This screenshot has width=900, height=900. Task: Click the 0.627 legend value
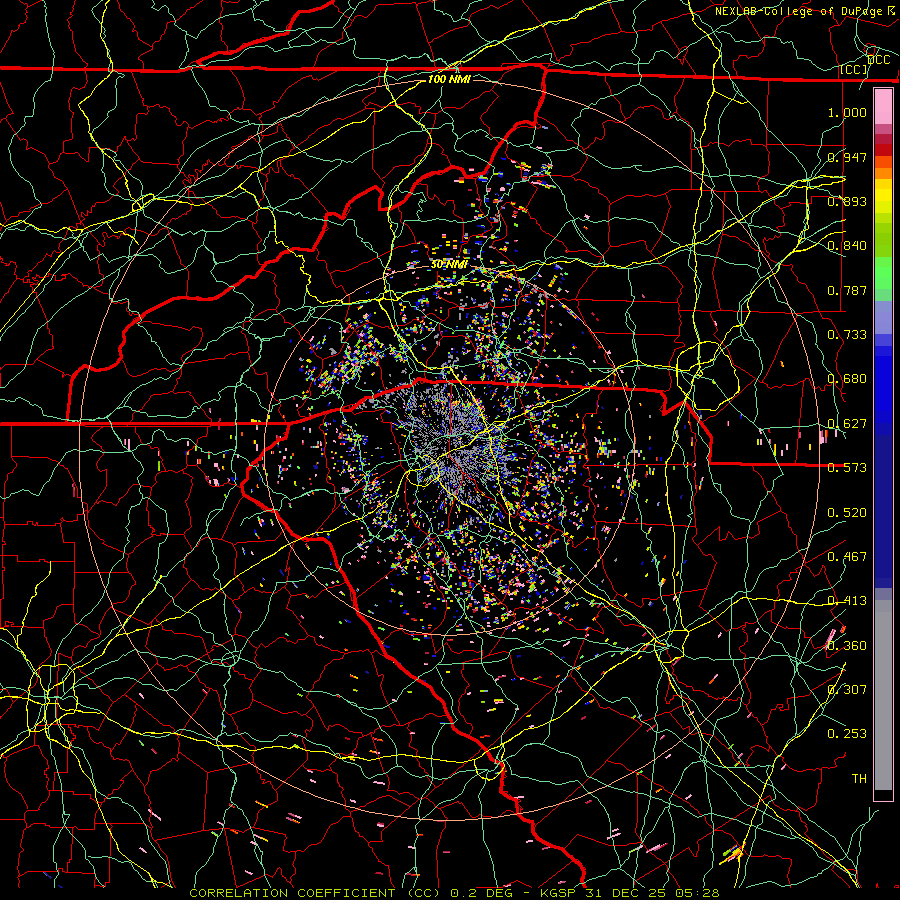(847, 424)
